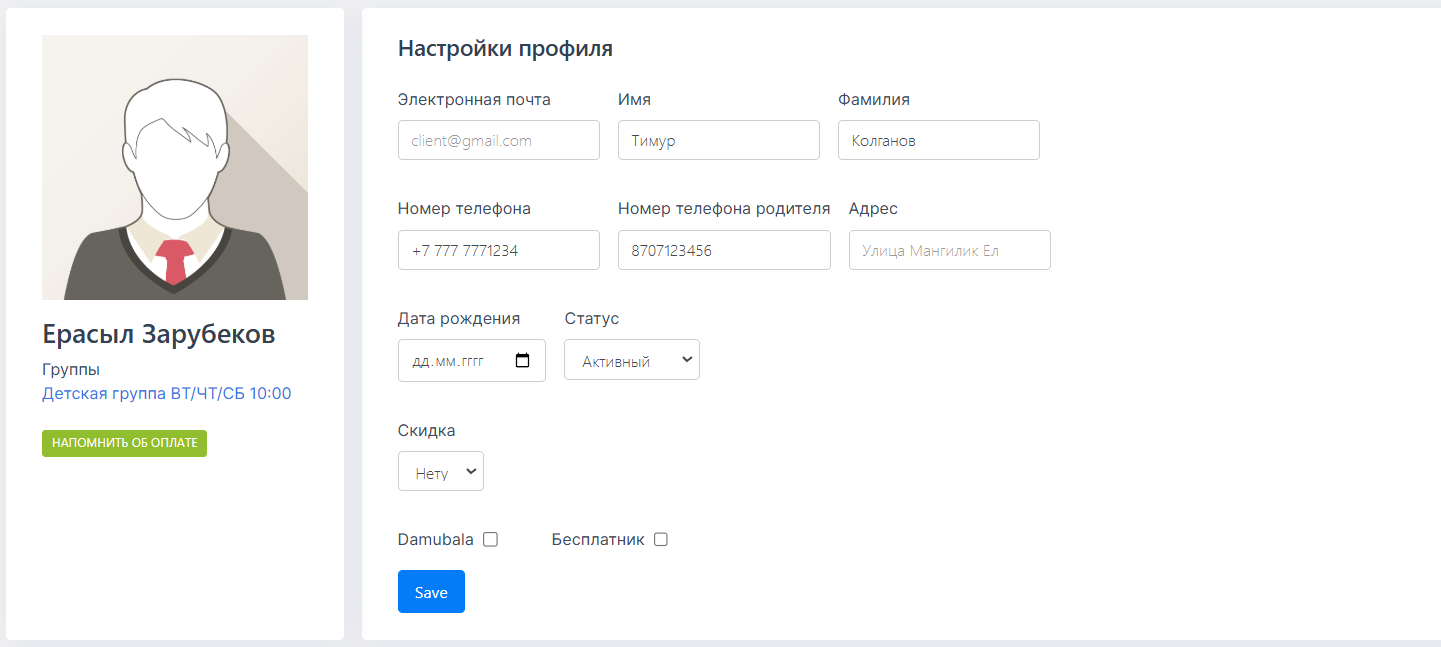The image size is (1441, 647).
Task: Tick the Бесплатник checkbox
Action: click(x=660, y=540)
